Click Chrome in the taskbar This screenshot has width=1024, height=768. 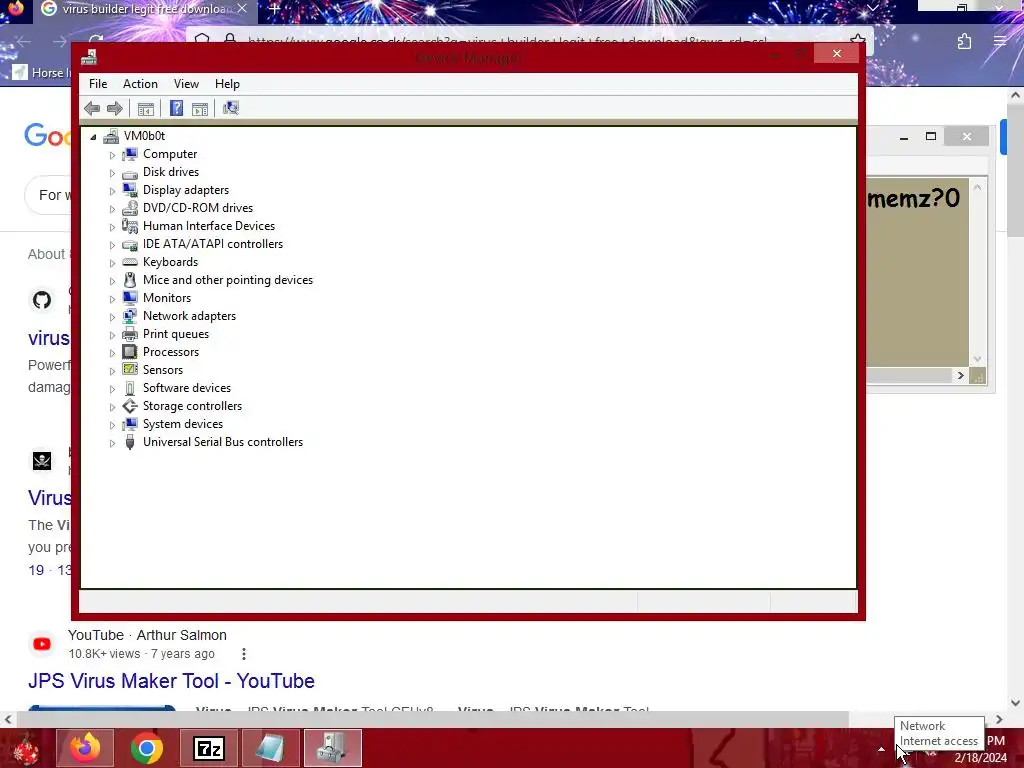(x=146, y=748)
